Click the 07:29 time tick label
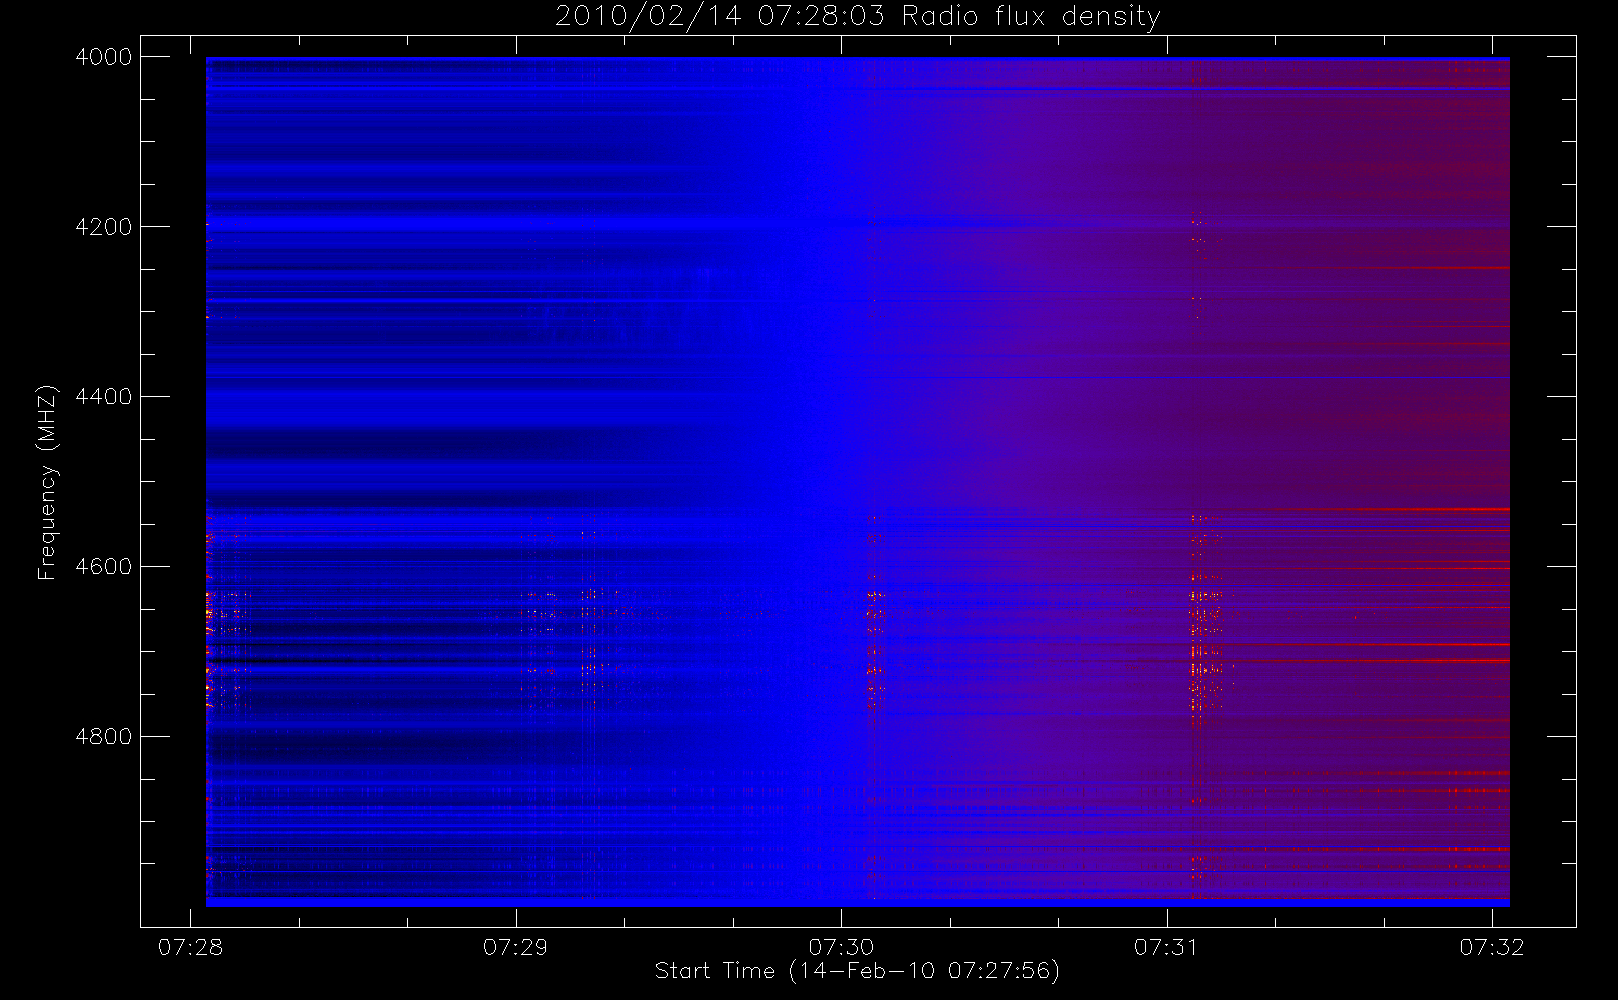1618x1000 pixels. pos(515,947)
